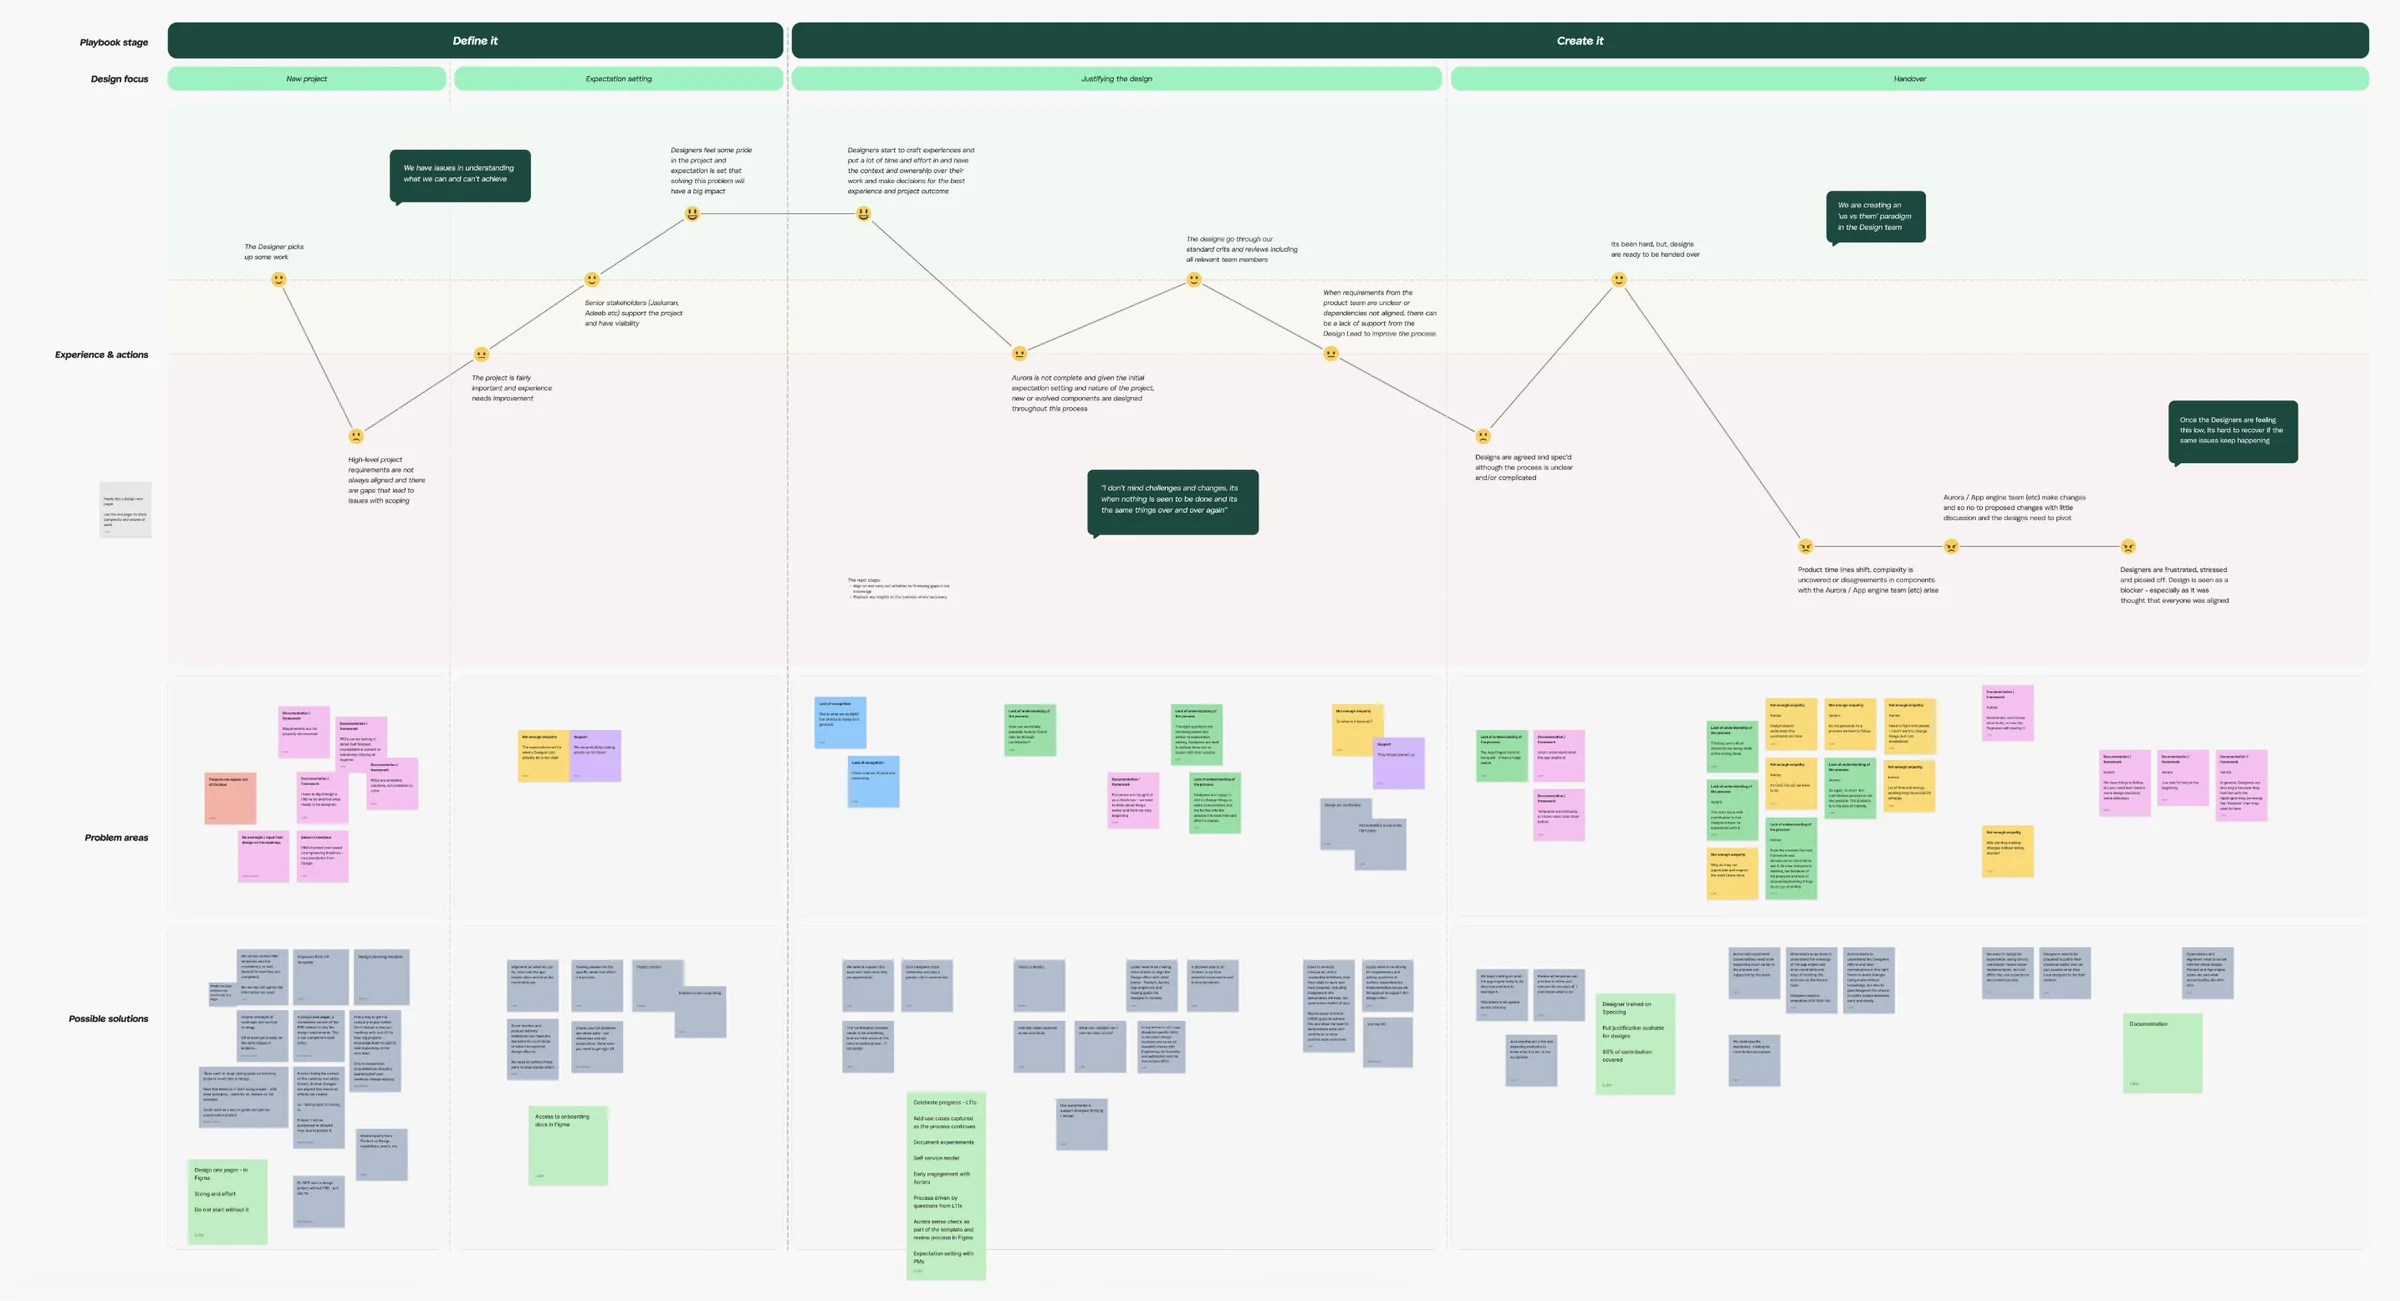2400x1301 pixels.
Task: Select the 'We have issues in understanding' speech bubble
Action: click(460, 176)
